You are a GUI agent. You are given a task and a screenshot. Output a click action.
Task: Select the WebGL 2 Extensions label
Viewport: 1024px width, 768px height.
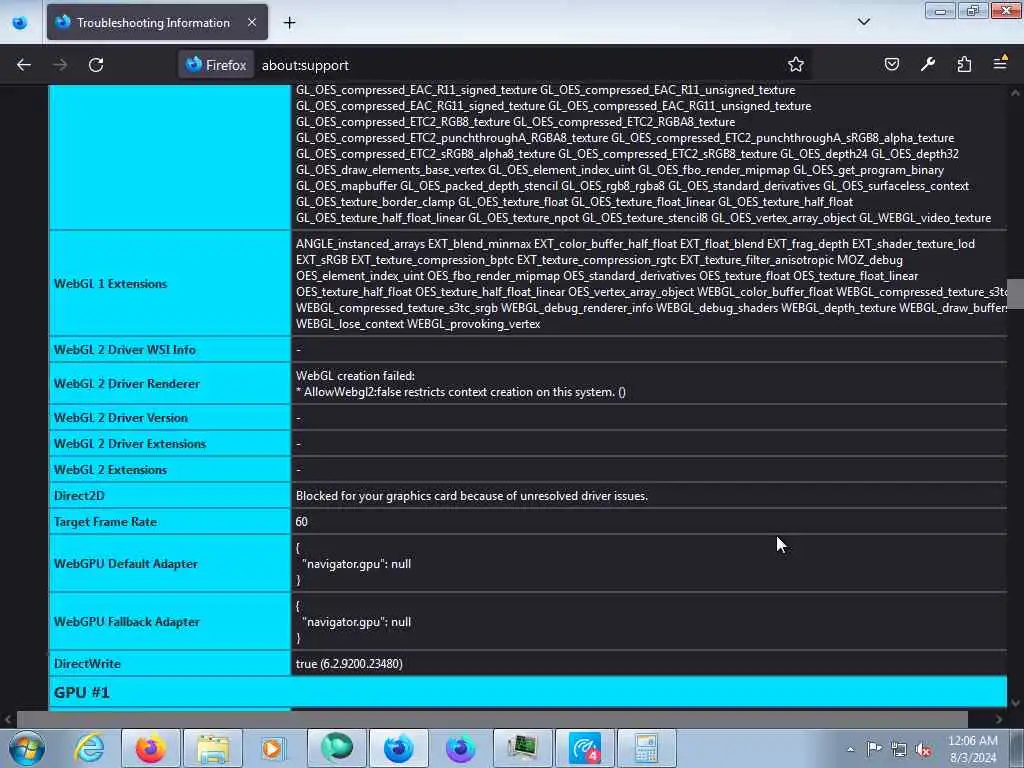[110, 470]
